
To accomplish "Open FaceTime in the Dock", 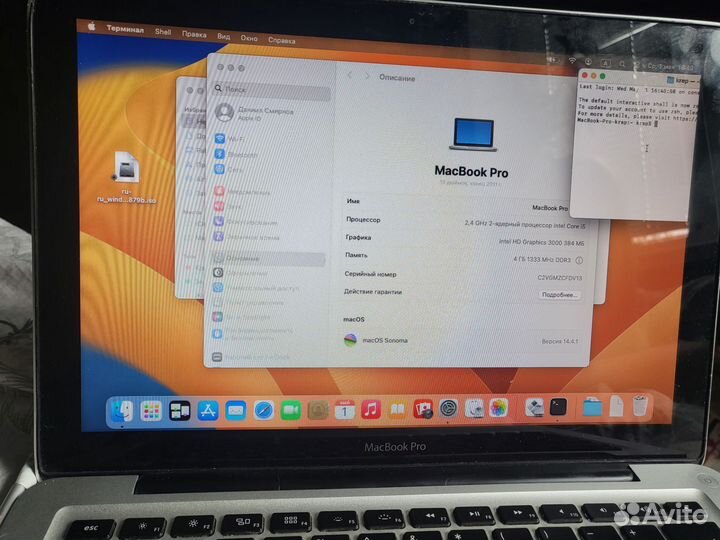I will 291,410.
